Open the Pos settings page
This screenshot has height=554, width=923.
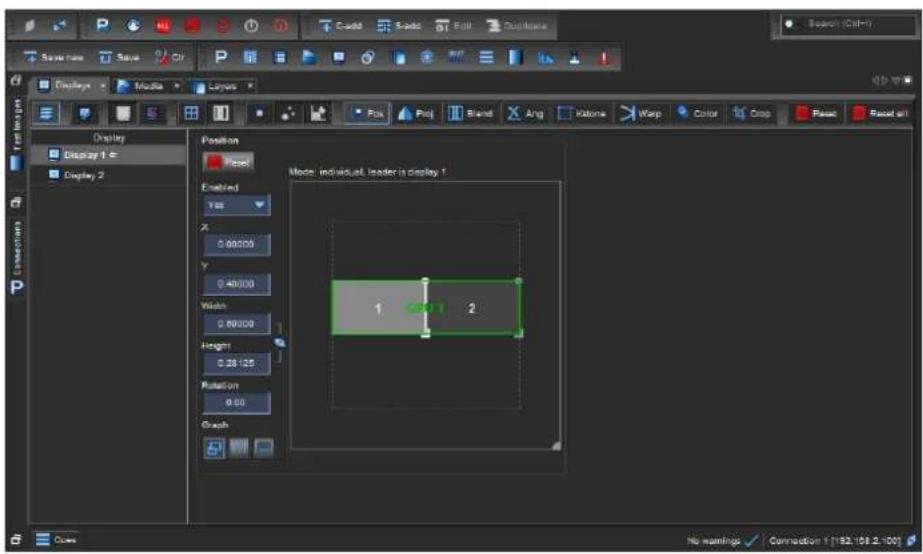coord(367,113)
